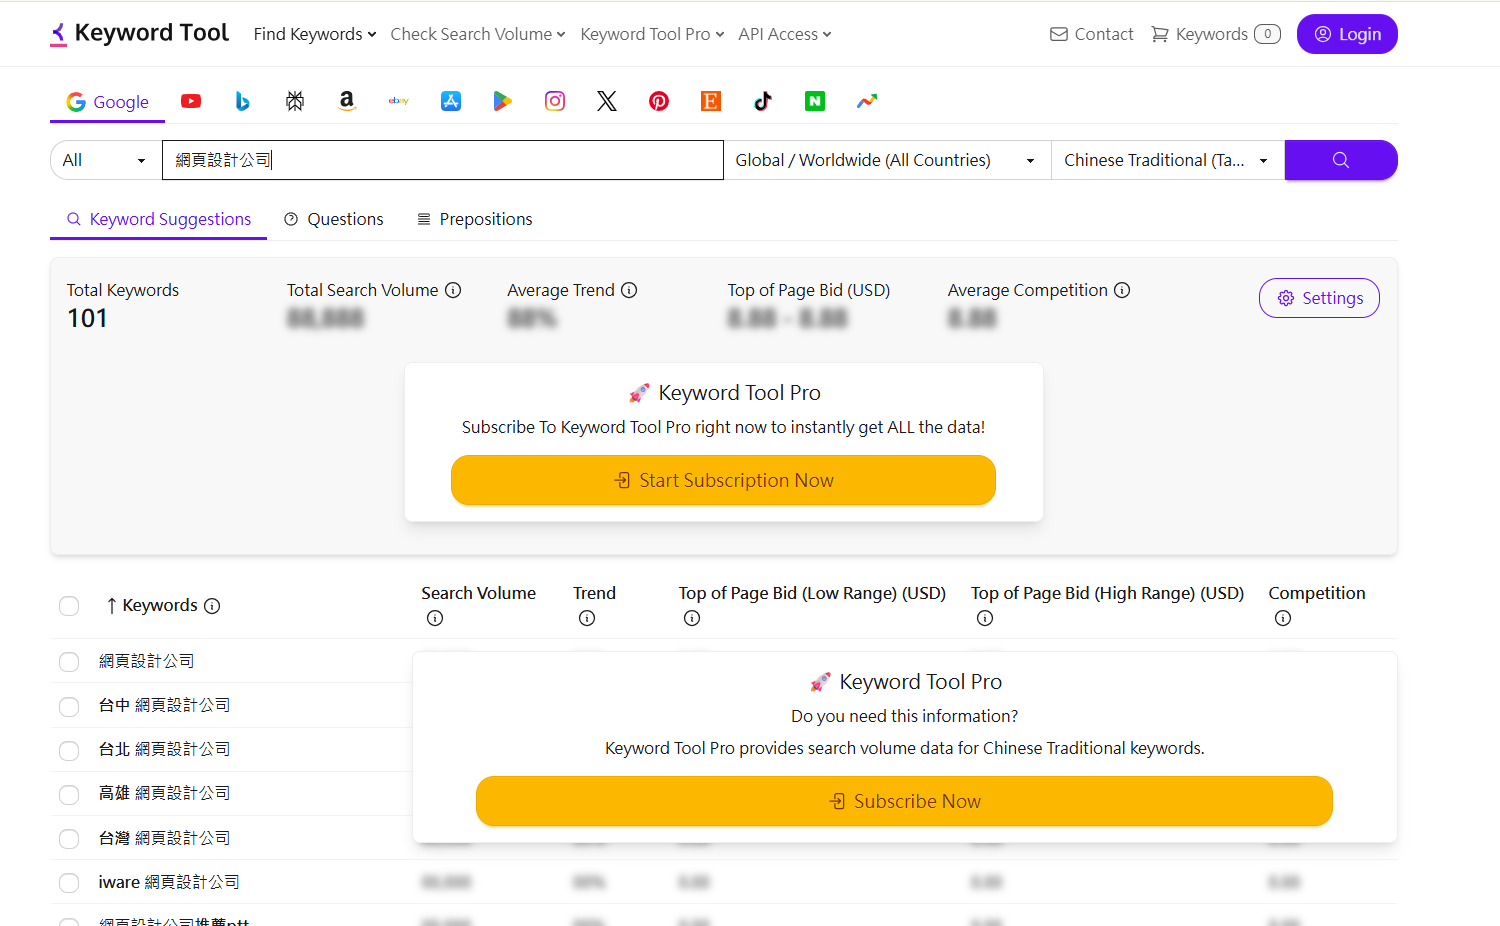Open Pinterest keyword research
Viewport: 1500px width, 926px height.
[x=659, y=101]
